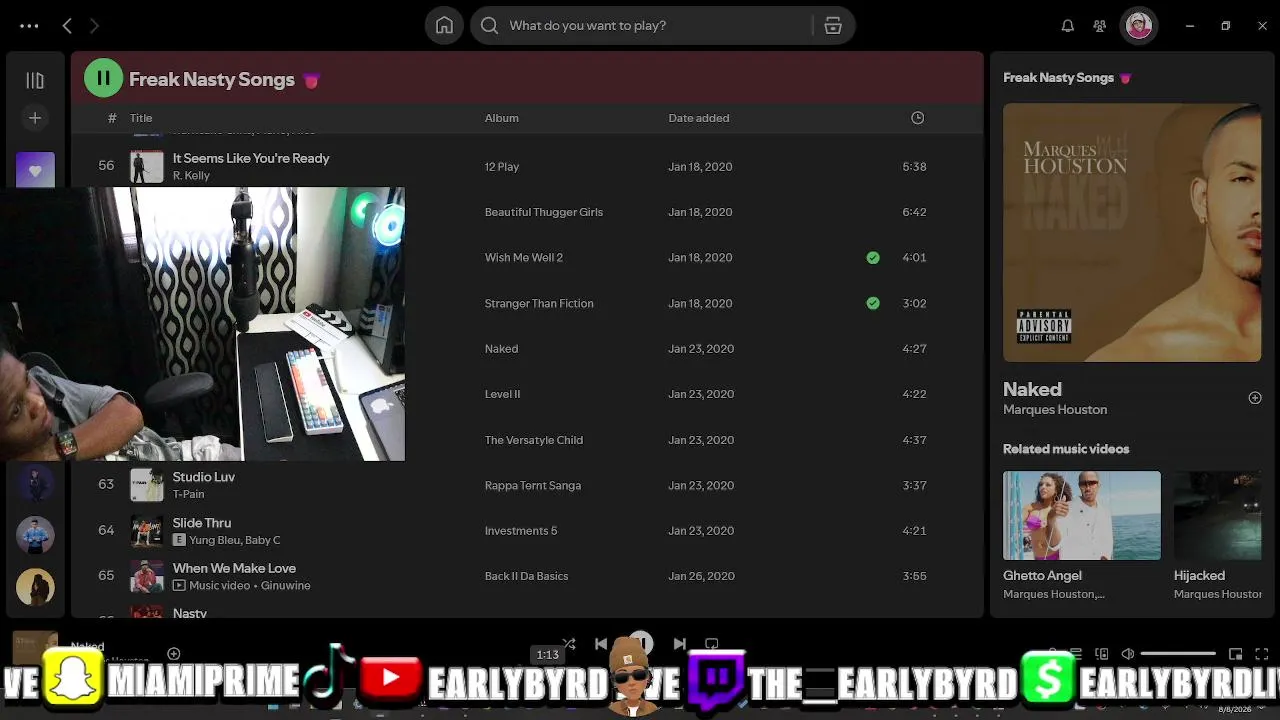Viewport: 1280px width, 720px height.
Task: Toggle saved checkmark on Wish Me Well 2 row
Action: pos(873,257)
